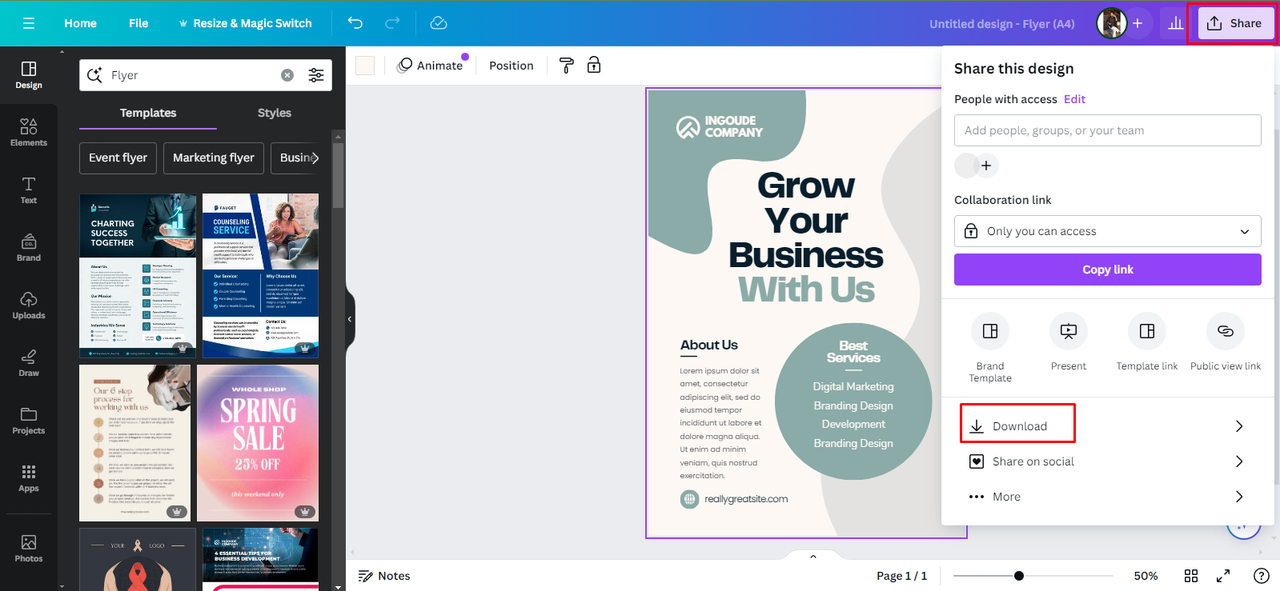The image size is (1280, 591).
Task: Clear the Flyer search text
Action: [x=287, y=75]
